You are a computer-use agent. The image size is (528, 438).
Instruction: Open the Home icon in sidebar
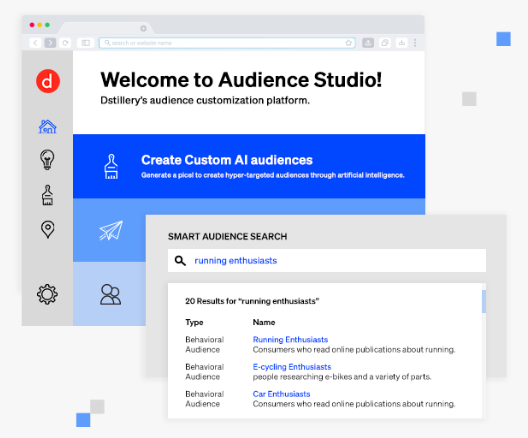pos(47,127)
